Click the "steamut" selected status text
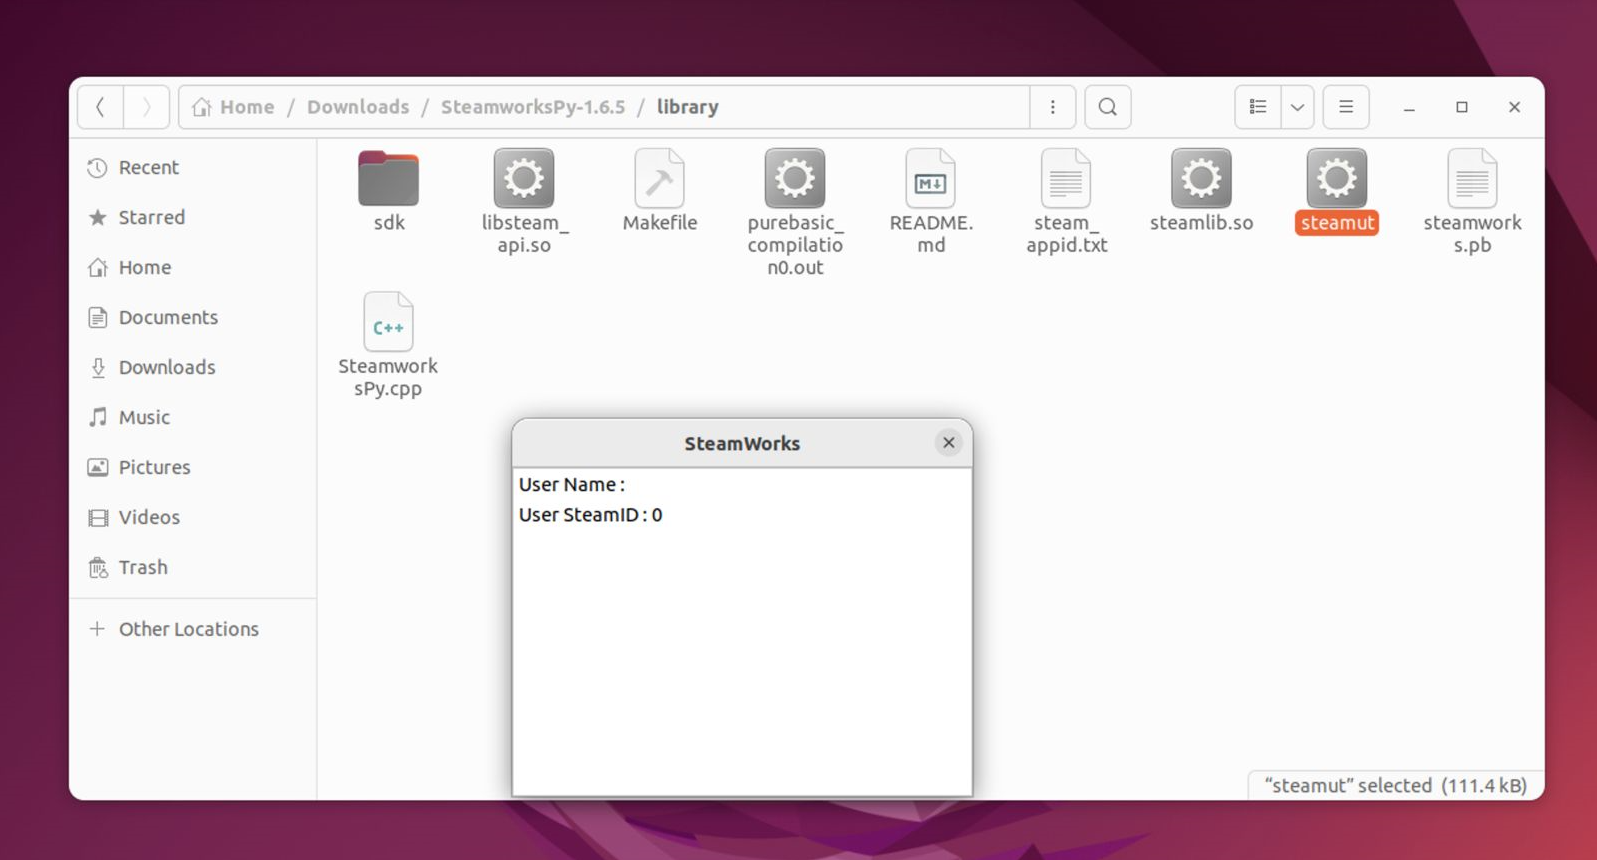The image size is (1597, 860). pyautogui.click(x=1396, y=785)
